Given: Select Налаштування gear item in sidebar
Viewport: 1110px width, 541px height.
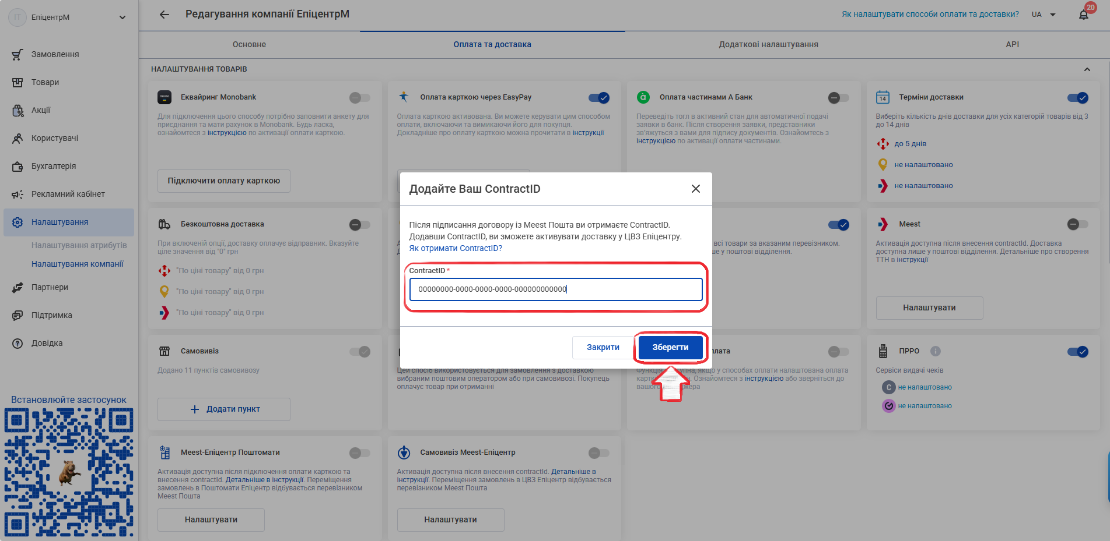Looking at the screenshot, I should pyautogui.click(x=69, y=222).
